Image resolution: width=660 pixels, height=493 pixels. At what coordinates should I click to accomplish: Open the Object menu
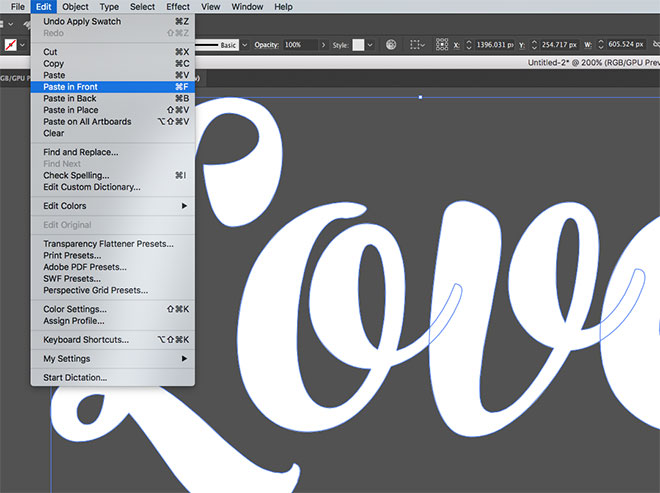[x=74, y=7]
